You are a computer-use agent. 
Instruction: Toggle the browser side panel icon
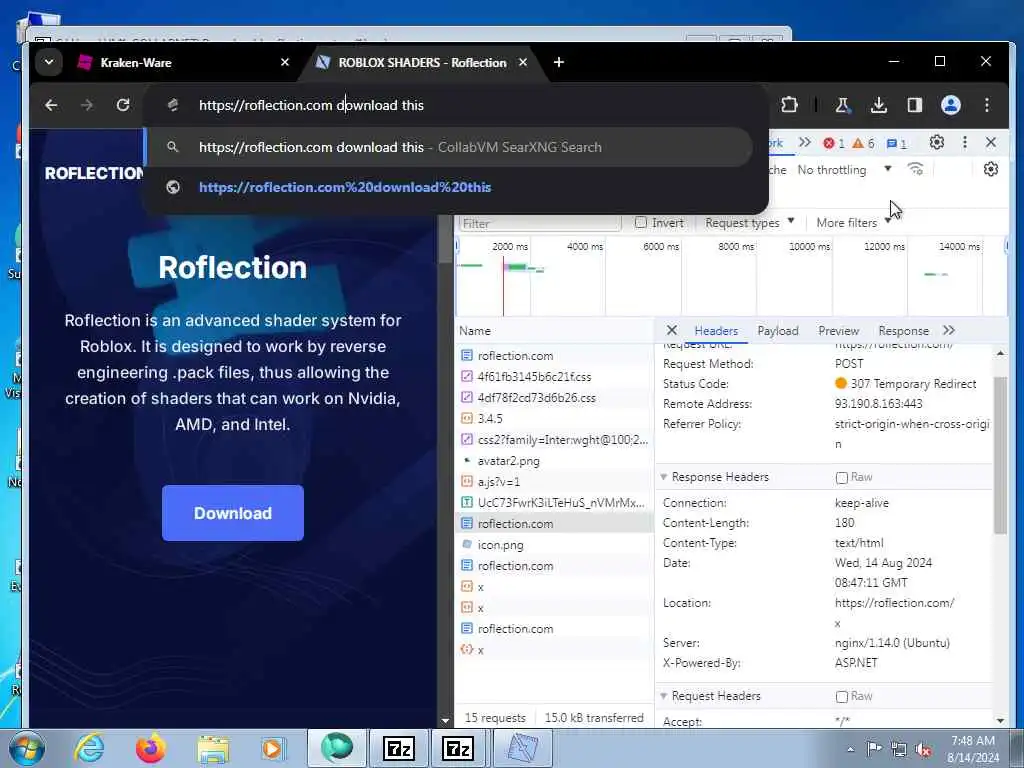tap(914, 105)
